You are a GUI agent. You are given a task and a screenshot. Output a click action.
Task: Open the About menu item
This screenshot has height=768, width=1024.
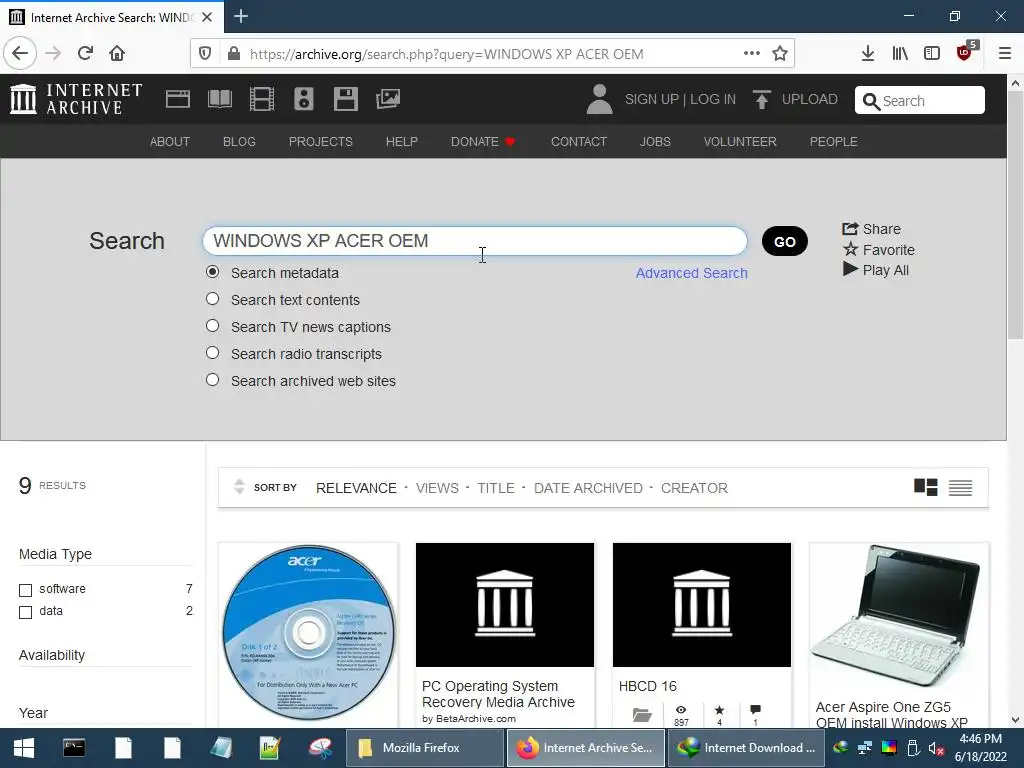[170, 142]
